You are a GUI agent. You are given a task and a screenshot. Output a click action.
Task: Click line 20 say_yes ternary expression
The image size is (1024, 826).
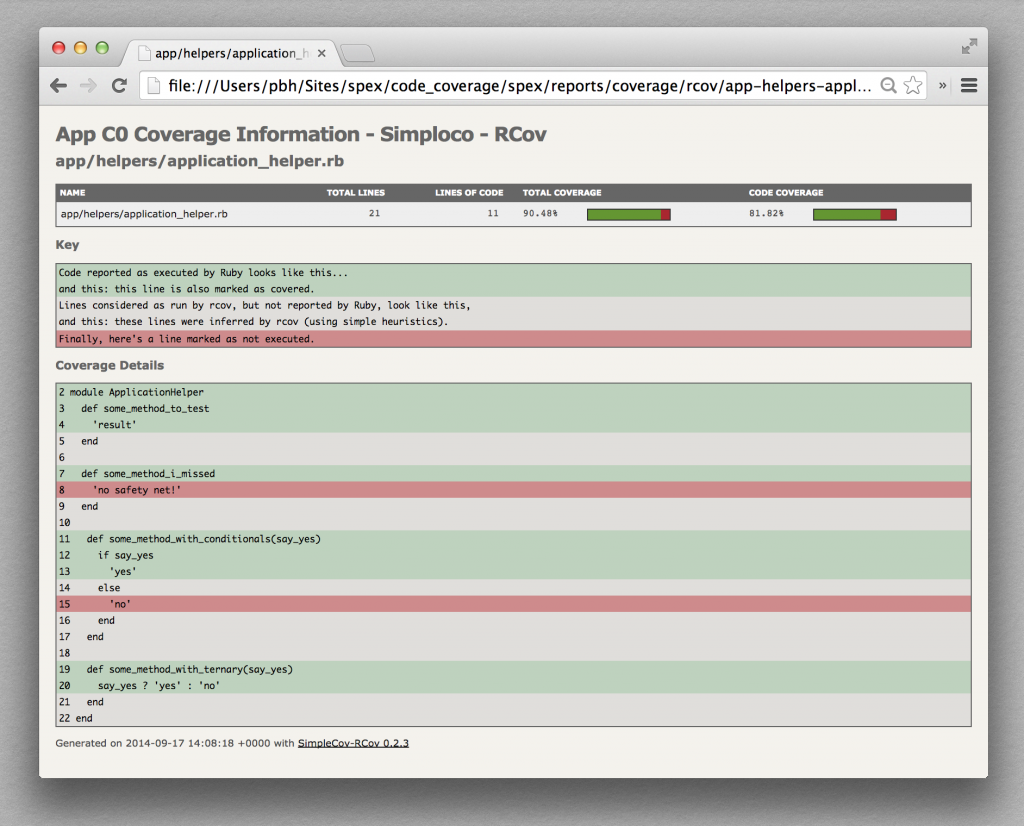(x=513, y=686)
